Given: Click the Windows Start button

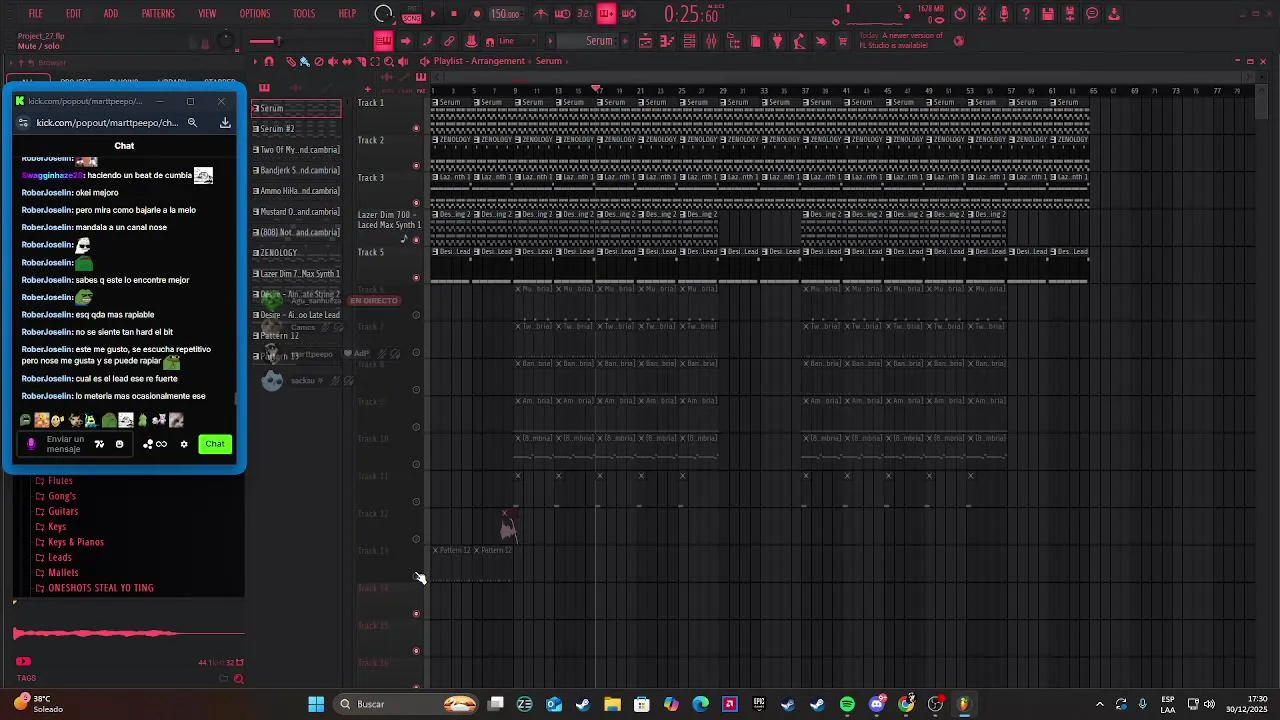Looking at the screenshot, I should 316,704.
